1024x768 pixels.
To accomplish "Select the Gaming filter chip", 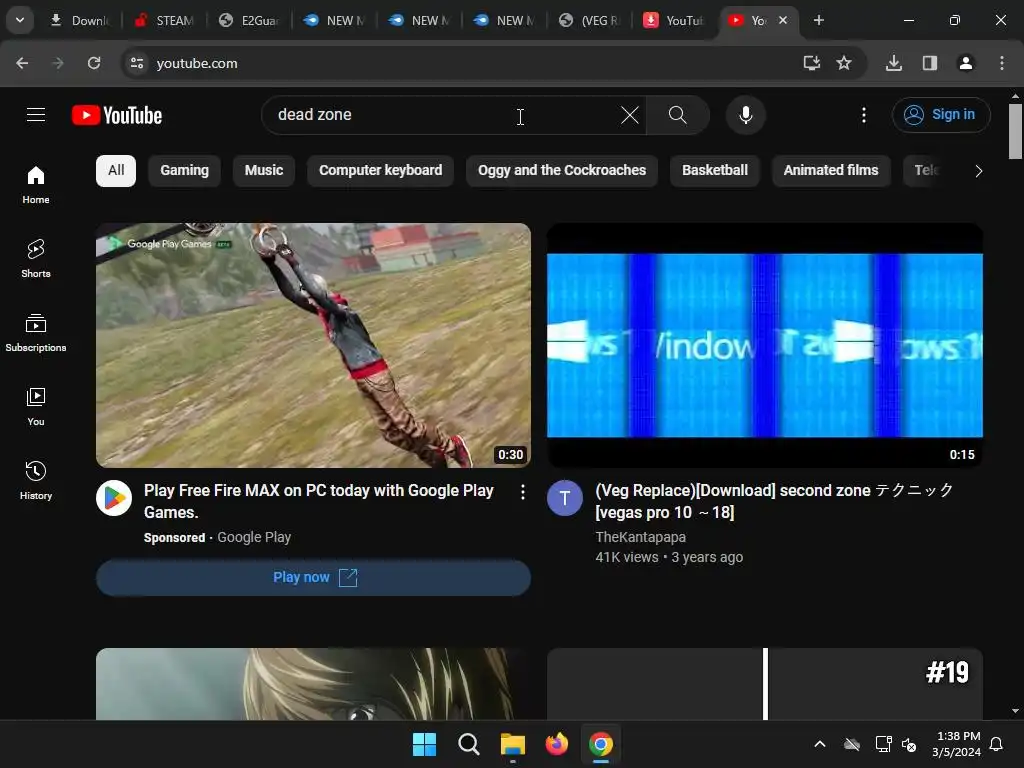I will click(x=184, y=171).
